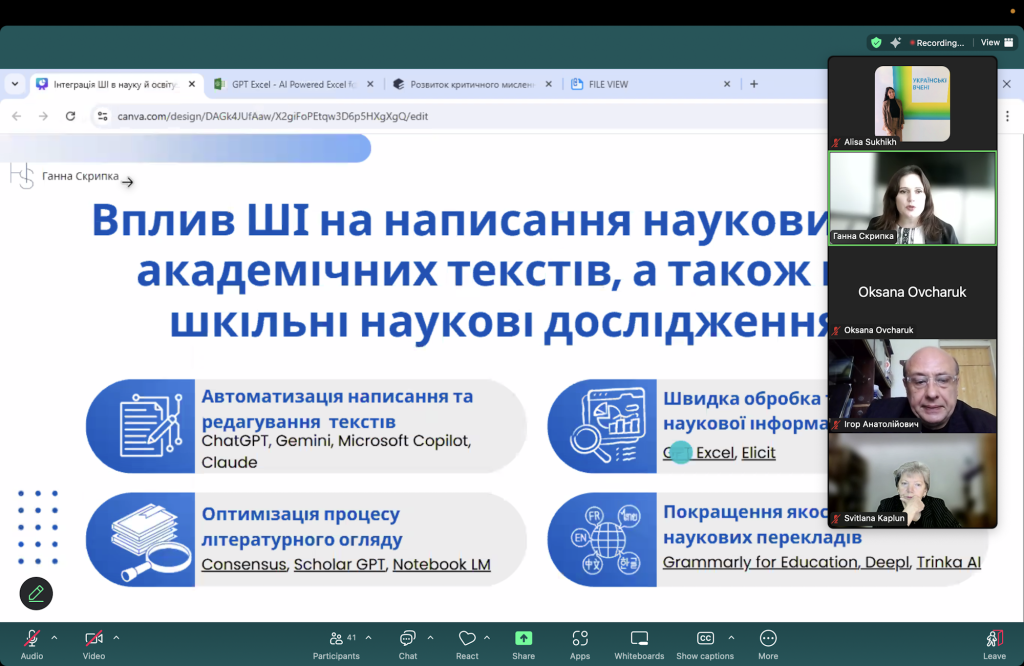Open the Grammarly for Education link
This screenshot has width=1024, height=666.
(x=760, y=562)
